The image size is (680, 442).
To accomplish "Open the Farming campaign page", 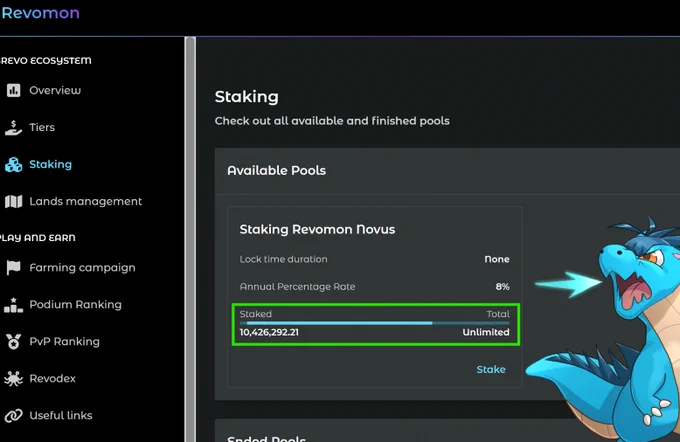I will click(x=82, y=268).
